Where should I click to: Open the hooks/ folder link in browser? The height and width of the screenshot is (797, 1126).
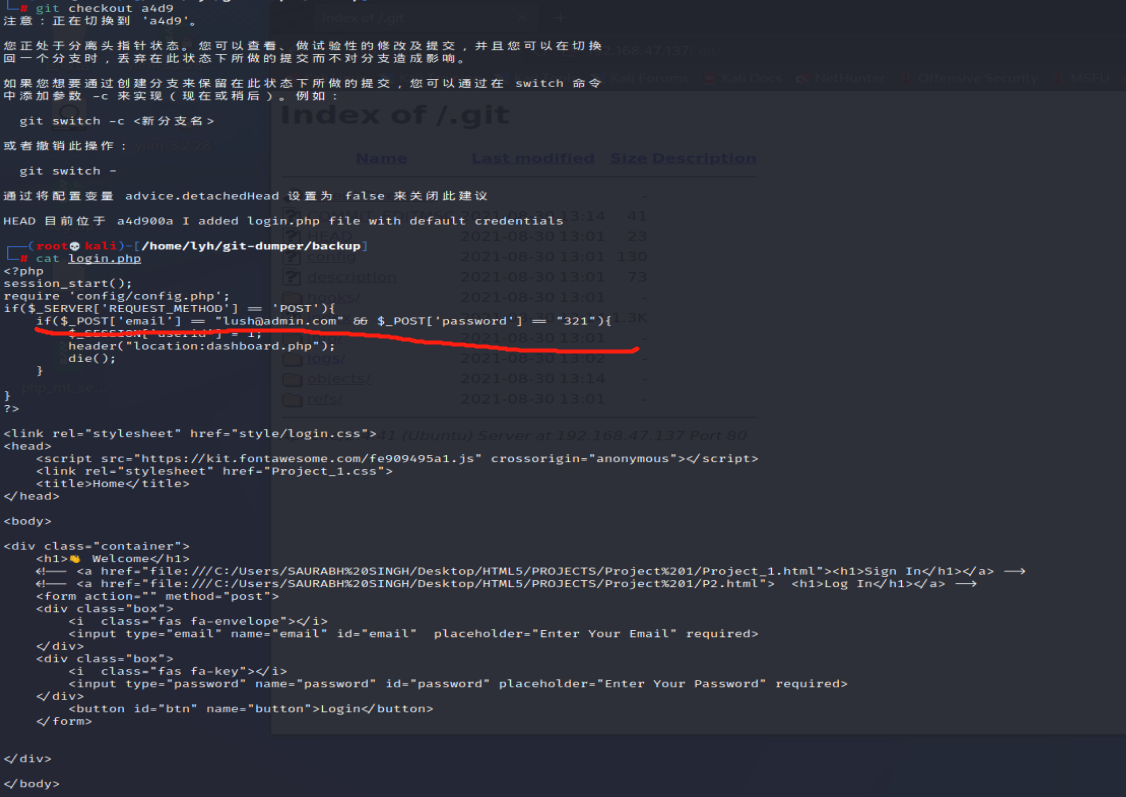click(x=333, y=297)
